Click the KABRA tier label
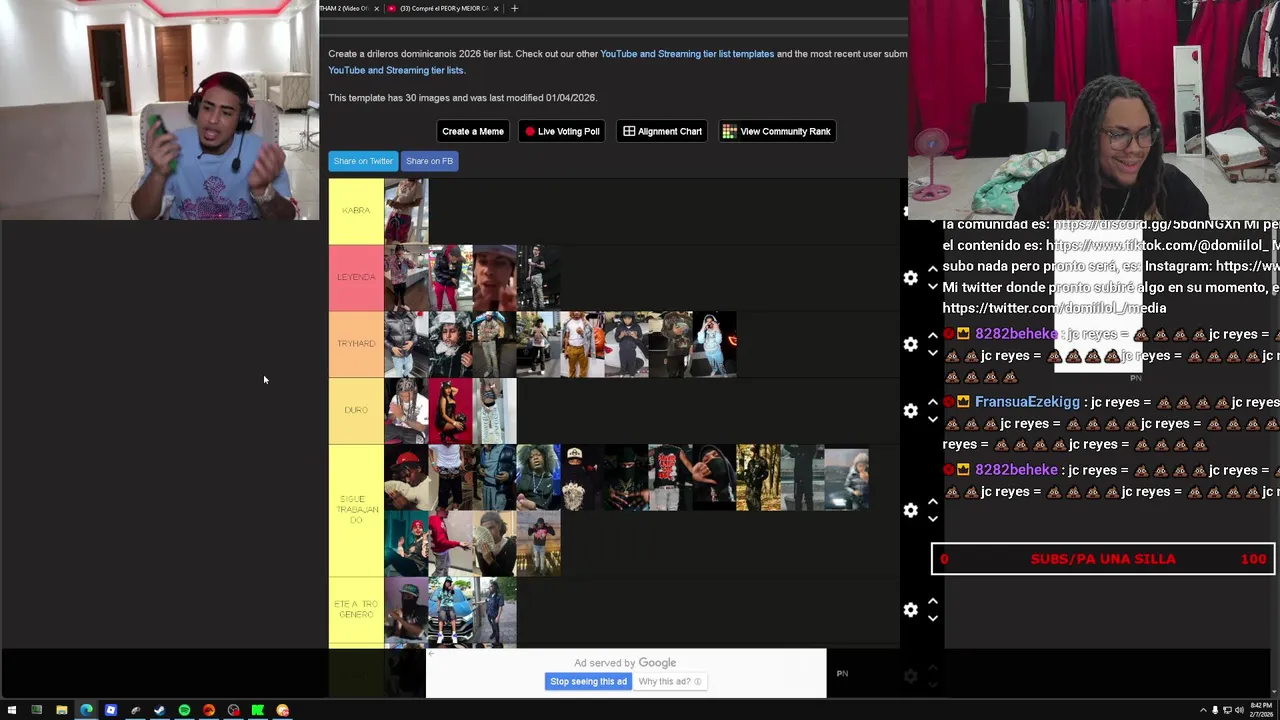The image size is (1280, 720). 356,211
